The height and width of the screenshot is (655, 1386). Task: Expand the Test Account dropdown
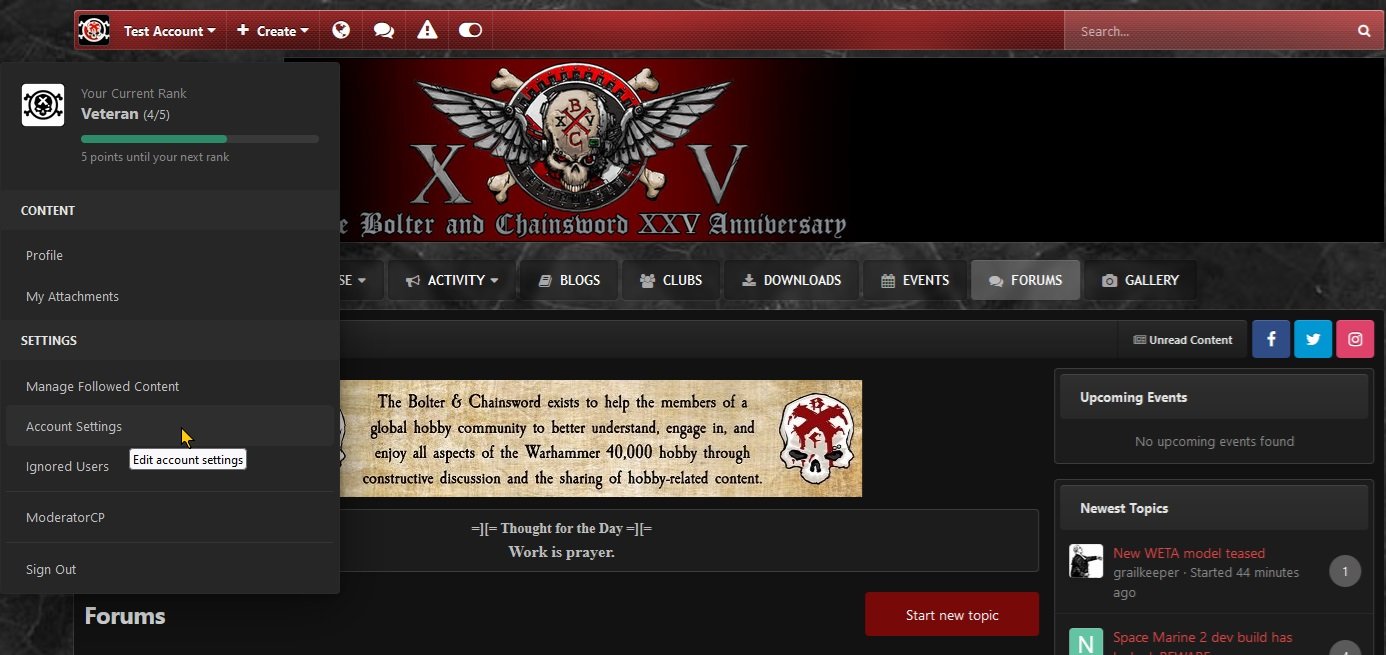(169, 31)
